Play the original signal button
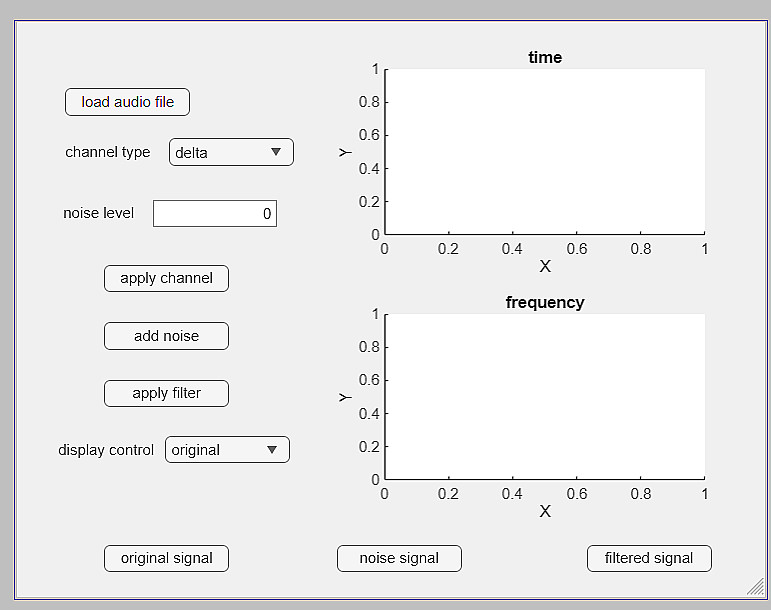This screenshot has height=610, width=771. coord(166,558)
